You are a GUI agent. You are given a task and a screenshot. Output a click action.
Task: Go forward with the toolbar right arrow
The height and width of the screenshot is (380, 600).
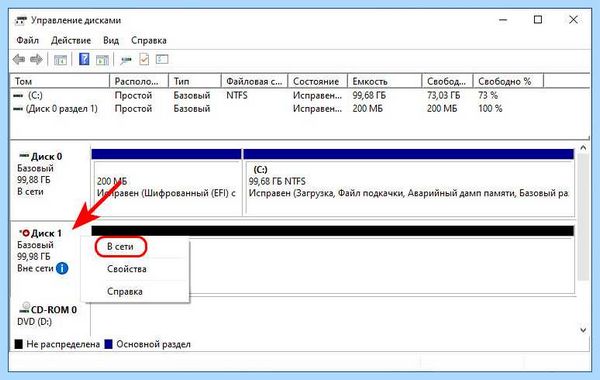(36, 59)
